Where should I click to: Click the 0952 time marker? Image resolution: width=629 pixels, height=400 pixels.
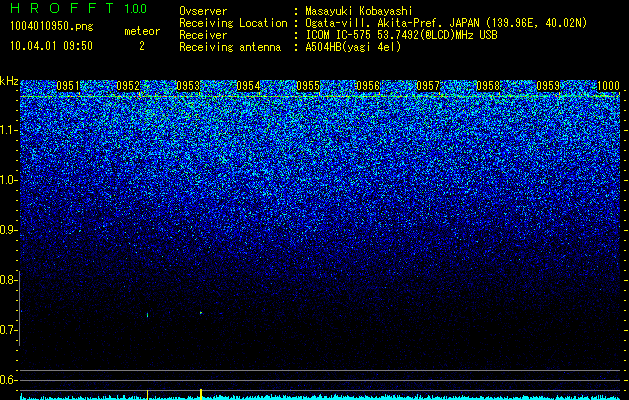pyautogui.click(x=128, y=86)
